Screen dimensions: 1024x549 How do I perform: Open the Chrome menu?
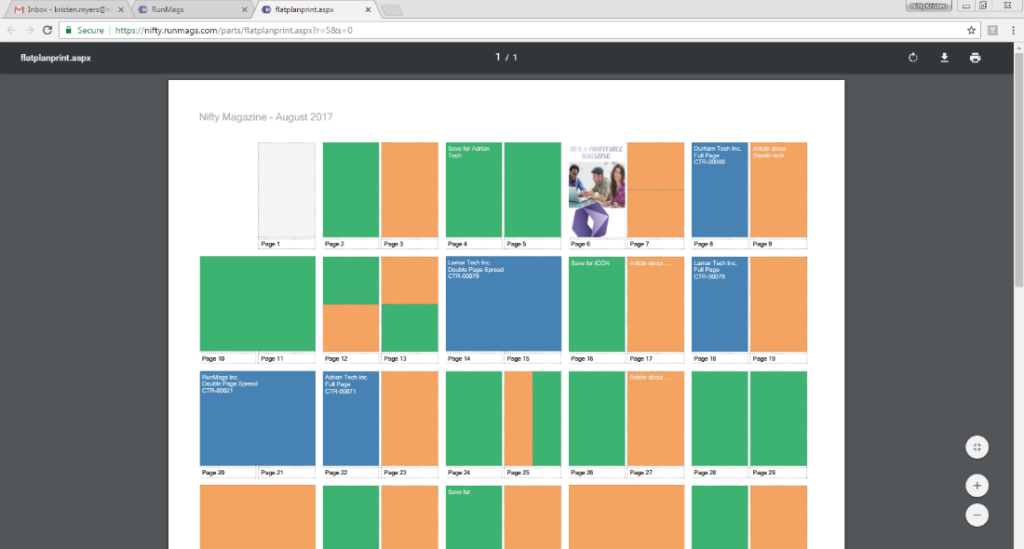pyautogui.click(x=1012, y=30)
